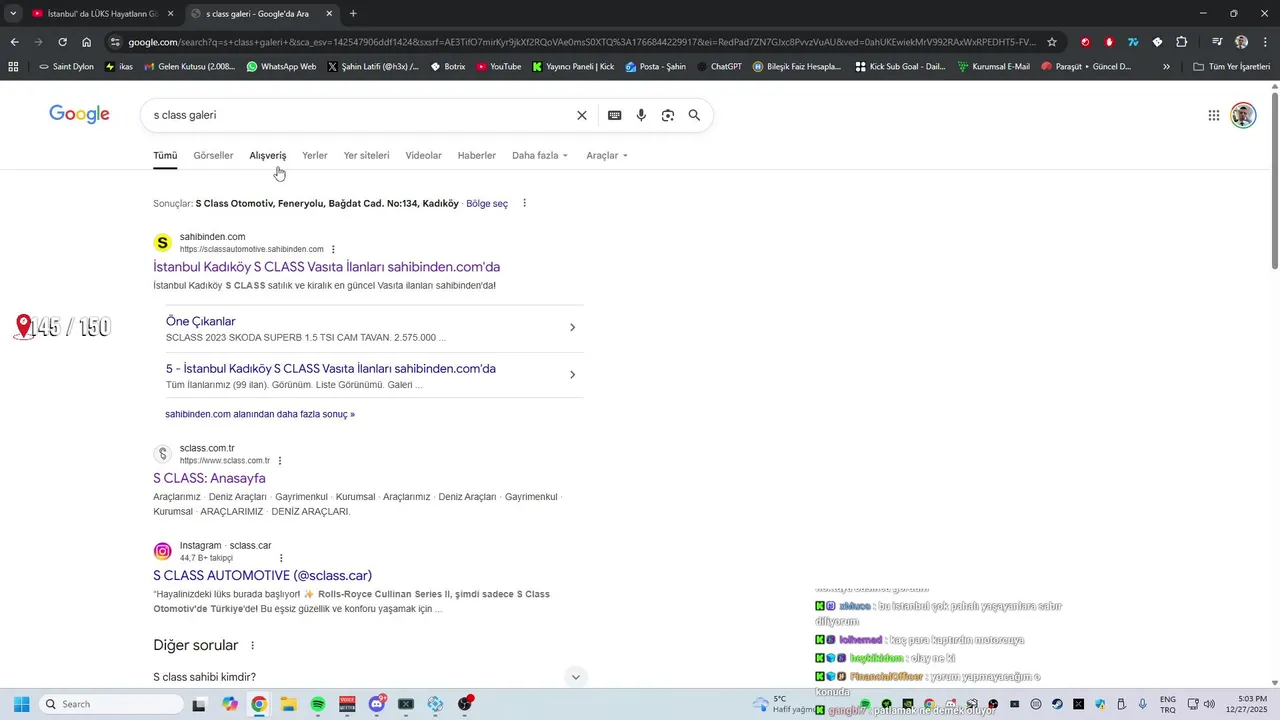Switch to the Alışveriş tab
This screenshot has width=1280, height=720.
(x=268, y=155)
